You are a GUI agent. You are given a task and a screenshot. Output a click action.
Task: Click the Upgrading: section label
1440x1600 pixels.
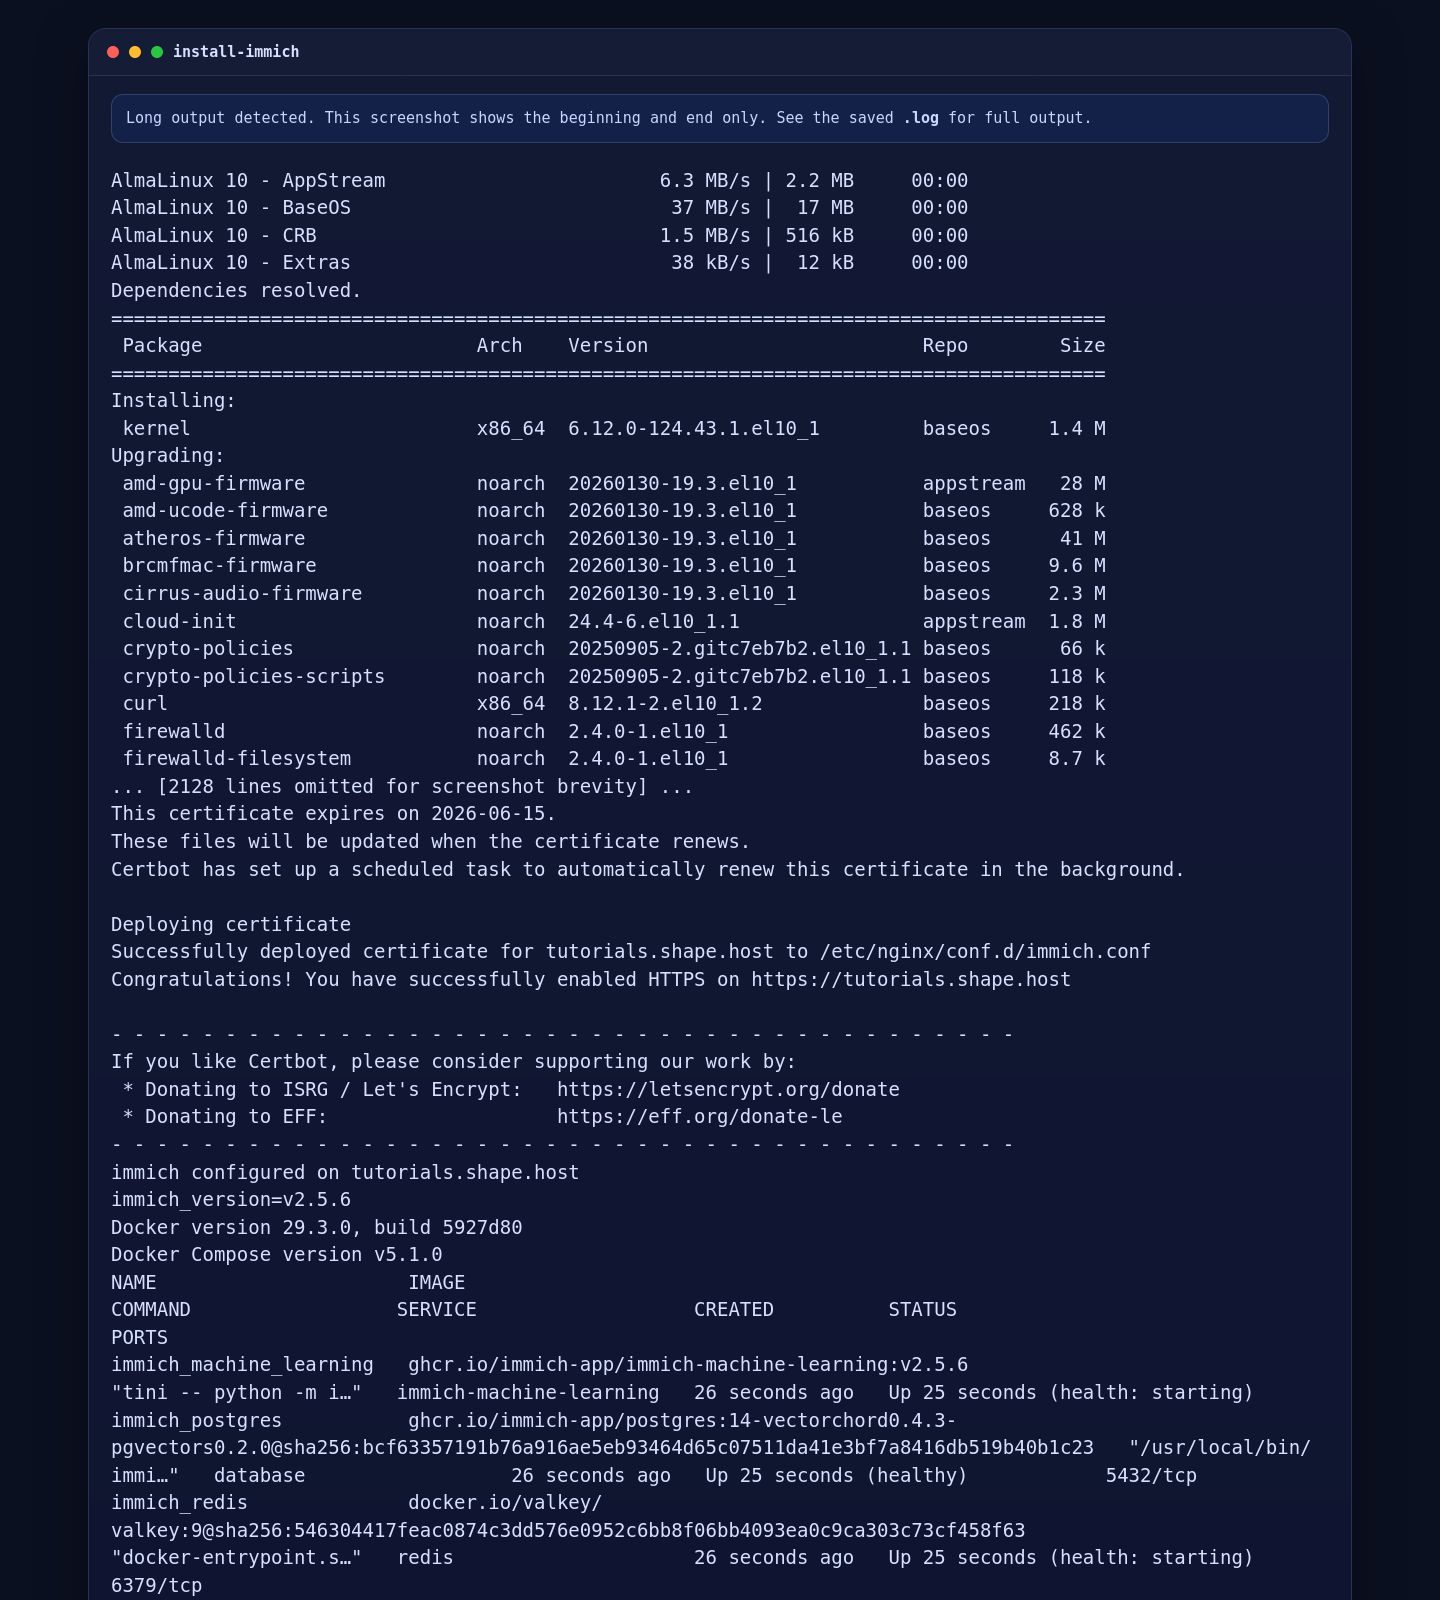click(168, 456)
